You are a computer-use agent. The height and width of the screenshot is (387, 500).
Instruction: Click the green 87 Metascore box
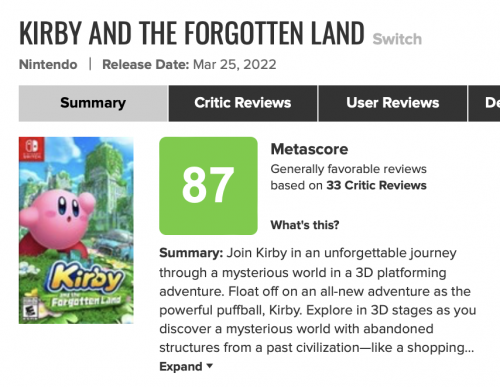click(x=208, y=186)
